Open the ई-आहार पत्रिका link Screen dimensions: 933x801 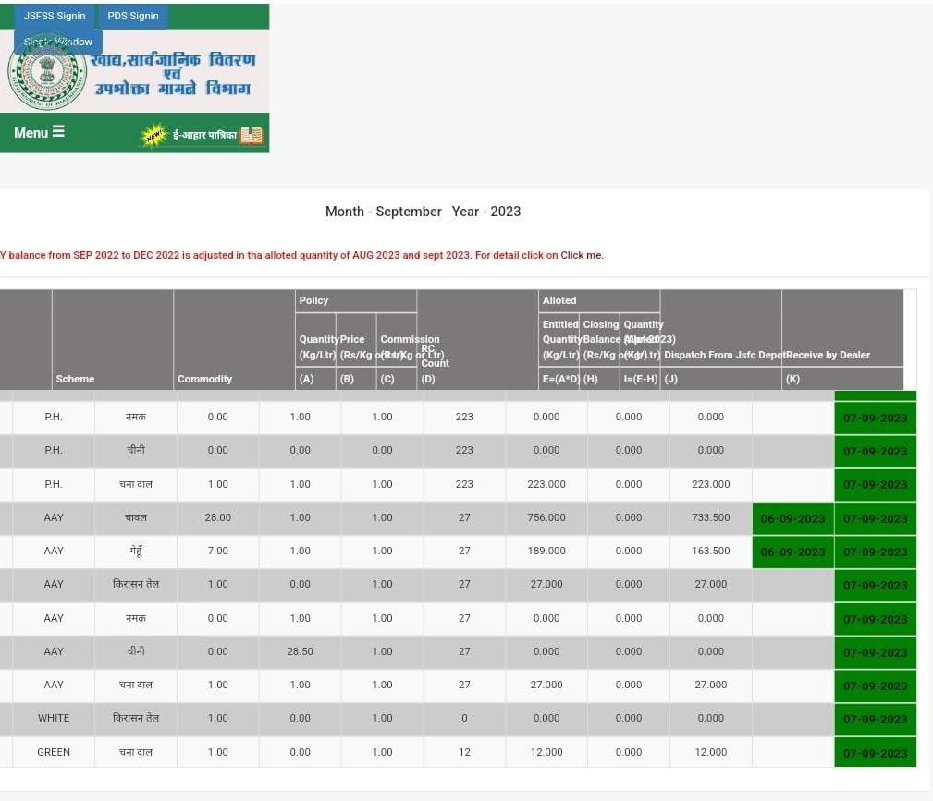click(x=204, y=134)
